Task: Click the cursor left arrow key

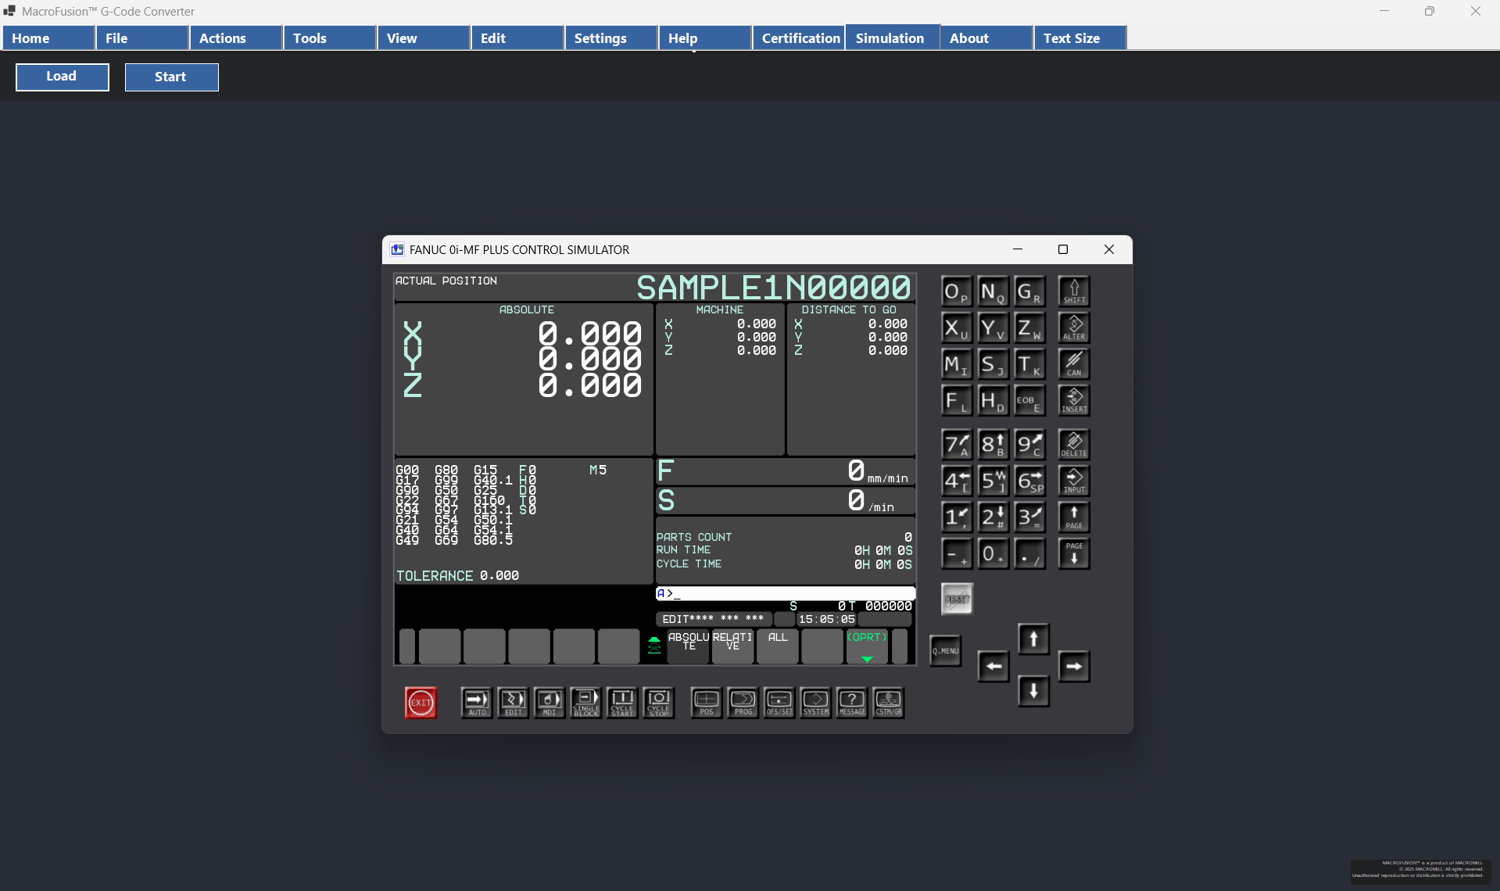Action: (993, 666)
